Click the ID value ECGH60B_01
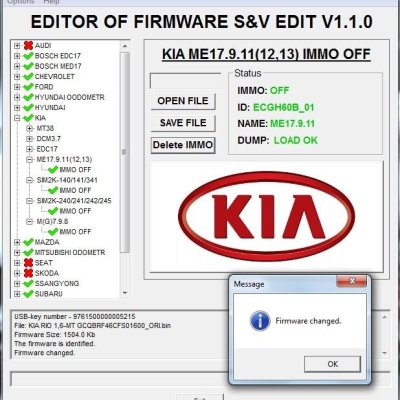Screen dimensions: 400x400 (x=284, y=107)
